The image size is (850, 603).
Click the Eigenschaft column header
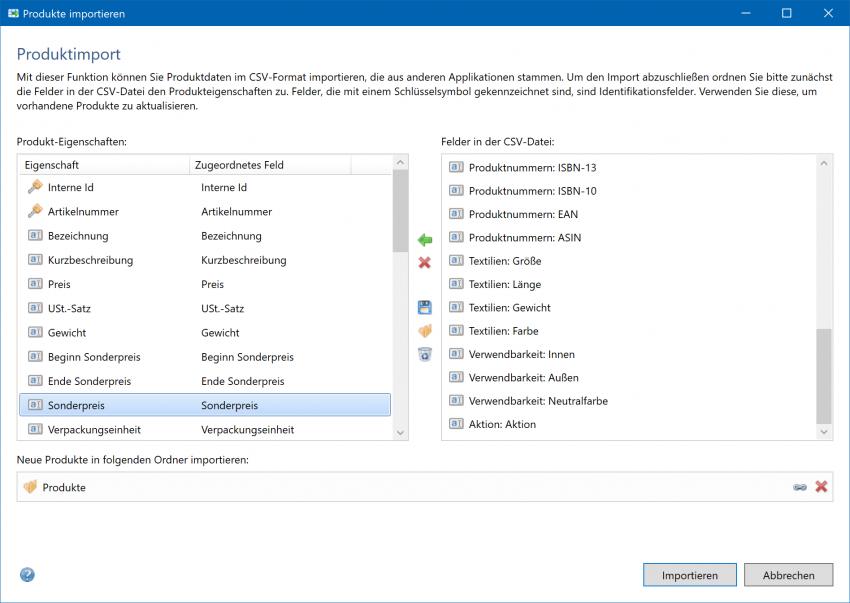(x=100, y=164)
